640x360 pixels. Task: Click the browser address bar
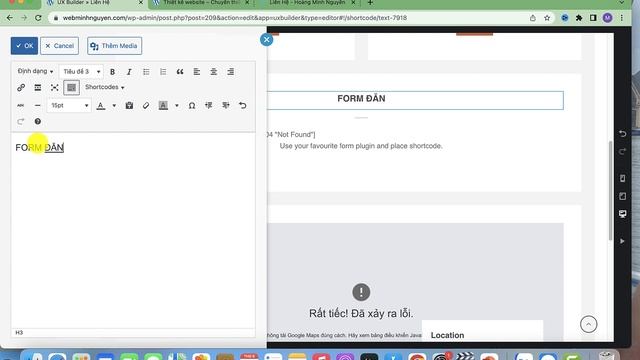tap(286, 18)
